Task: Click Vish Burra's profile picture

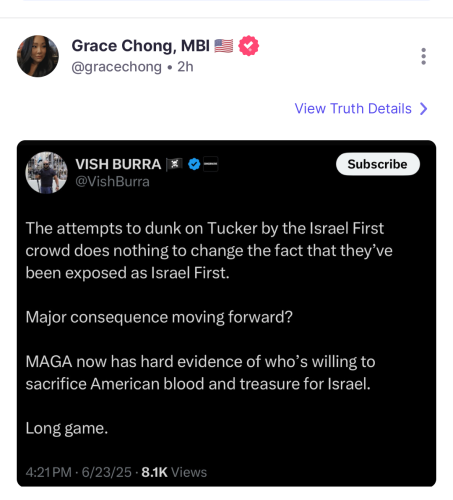Action: click(x=46, y=173)
